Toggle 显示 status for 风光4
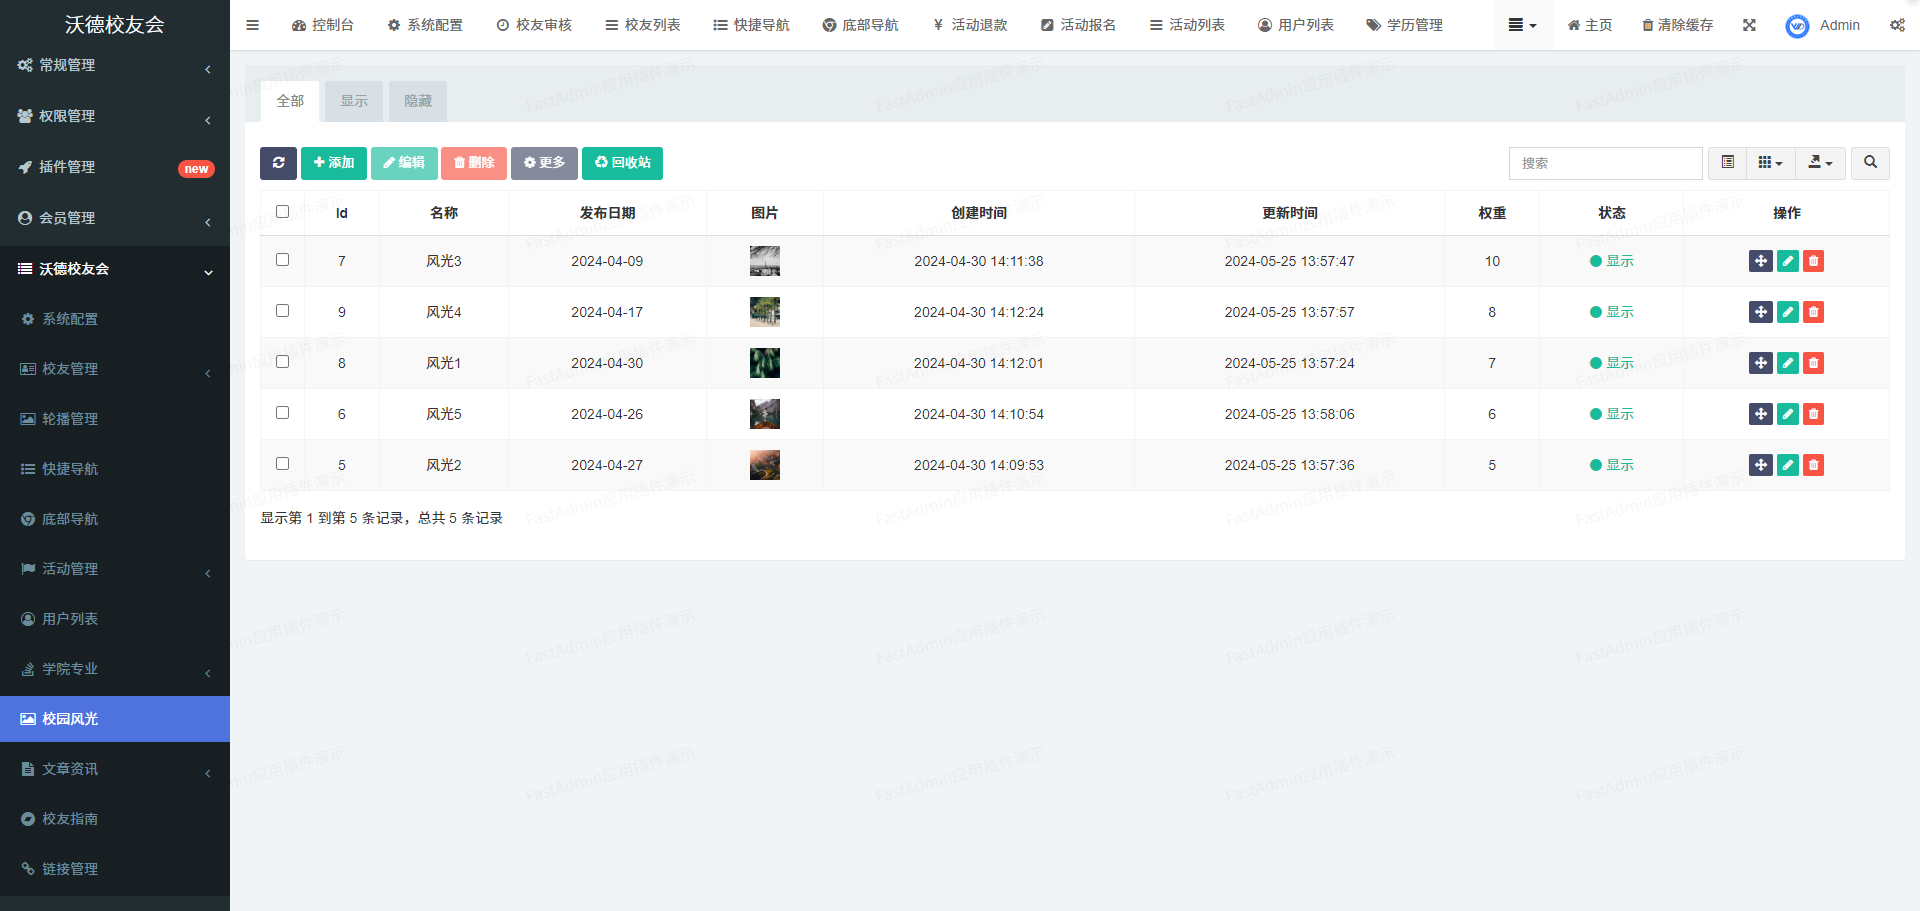 (1611, 312)
